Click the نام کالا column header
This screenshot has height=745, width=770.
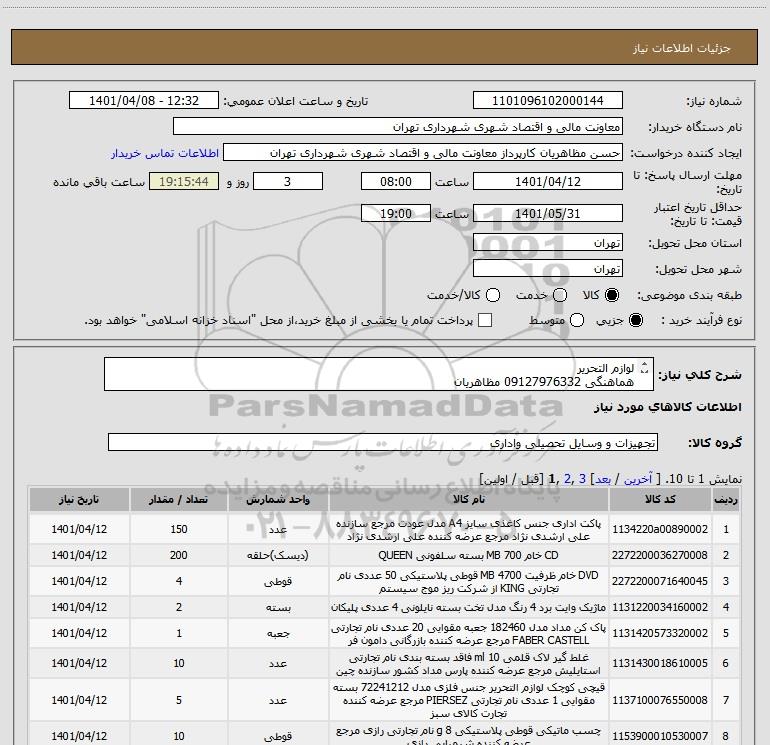click(468, 499)
